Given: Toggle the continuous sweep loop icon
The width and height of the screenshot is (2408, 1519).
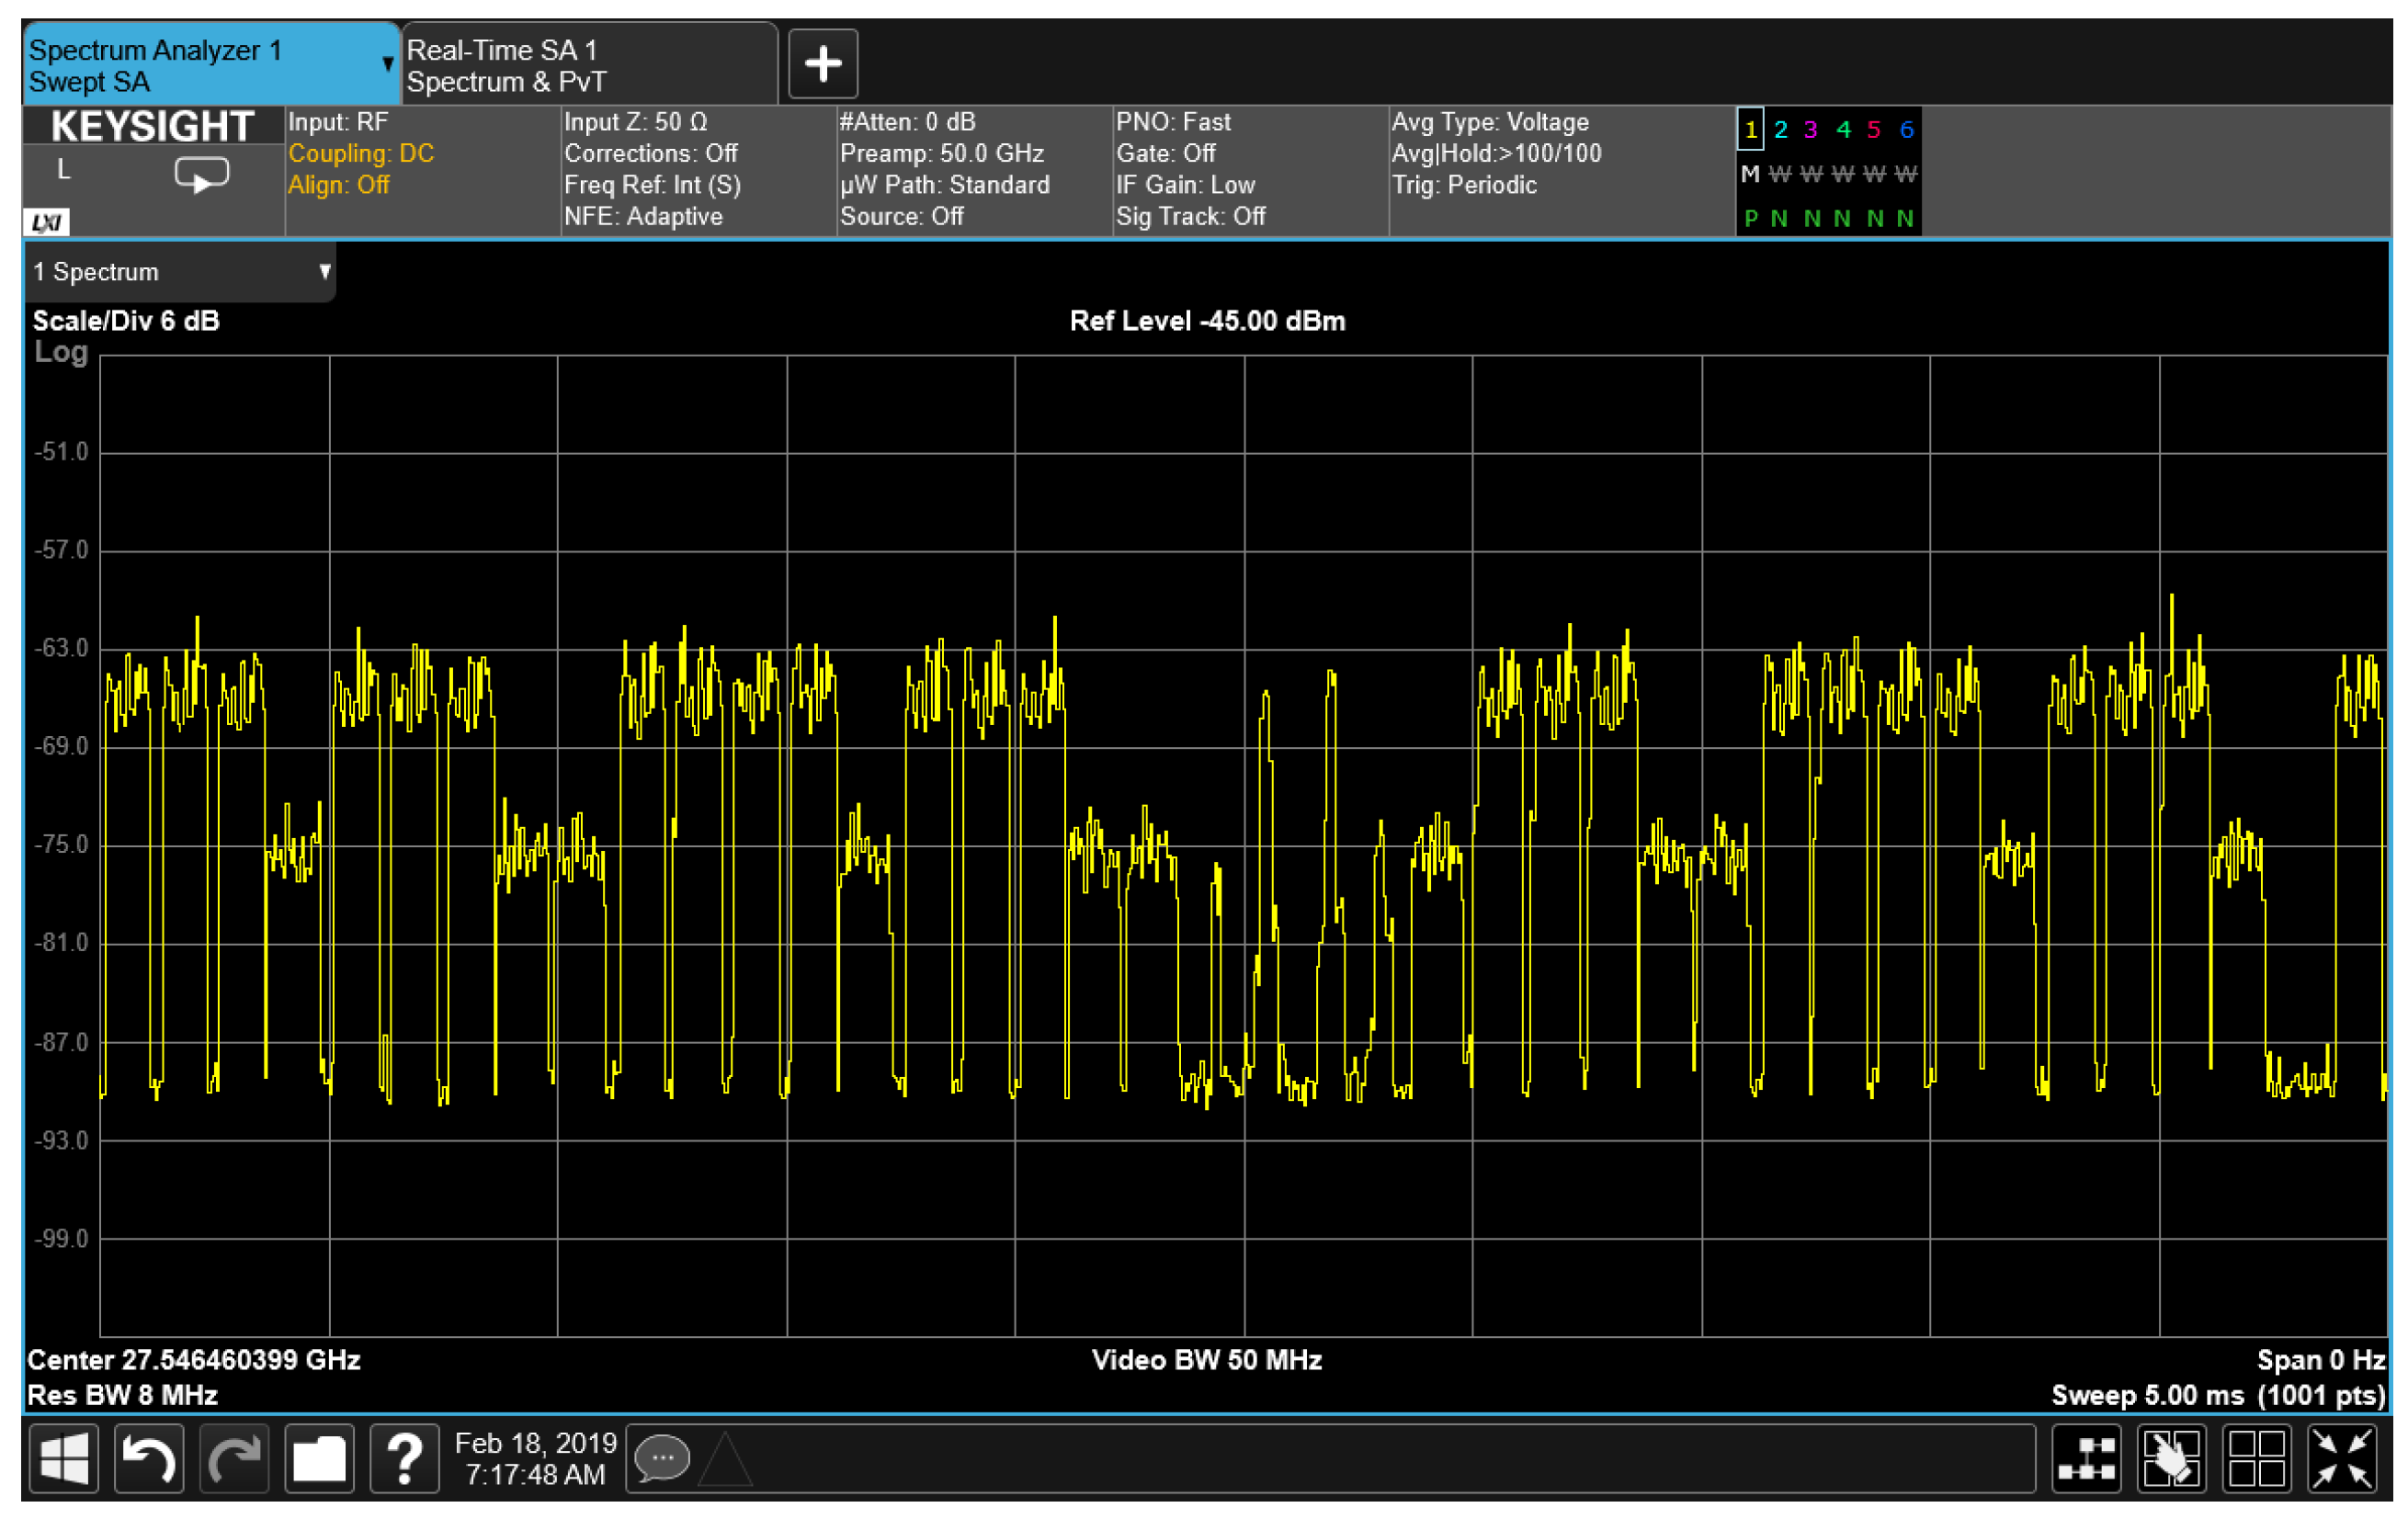Looking at the screenshot, I should point(201,175).
